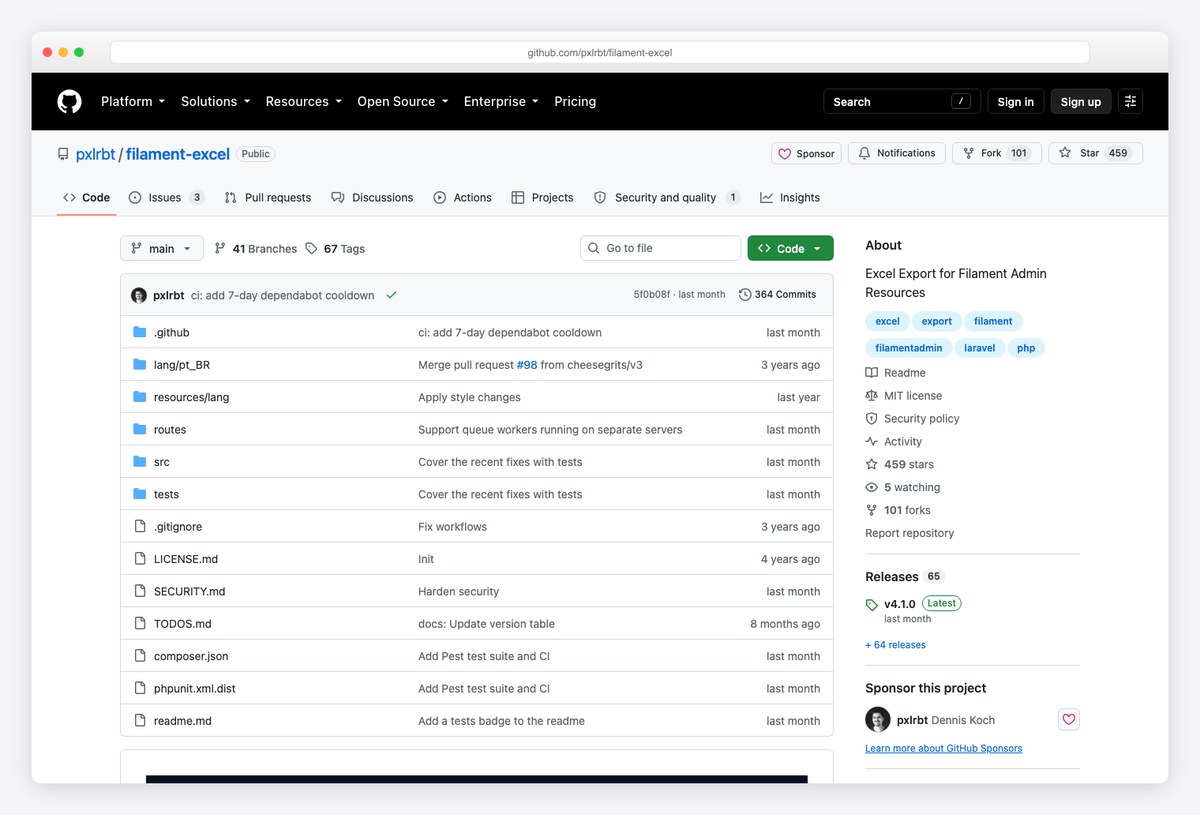Select the laravel topic tag
This screenshot has width=1200, height=815.
click(980, 348)
